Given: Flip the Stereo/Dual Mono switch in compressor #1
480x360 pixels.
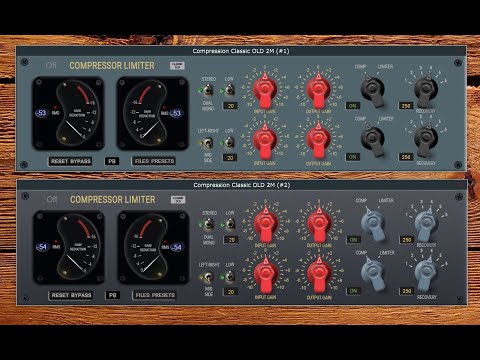Looking at the screenshot, I should [208, 90].
